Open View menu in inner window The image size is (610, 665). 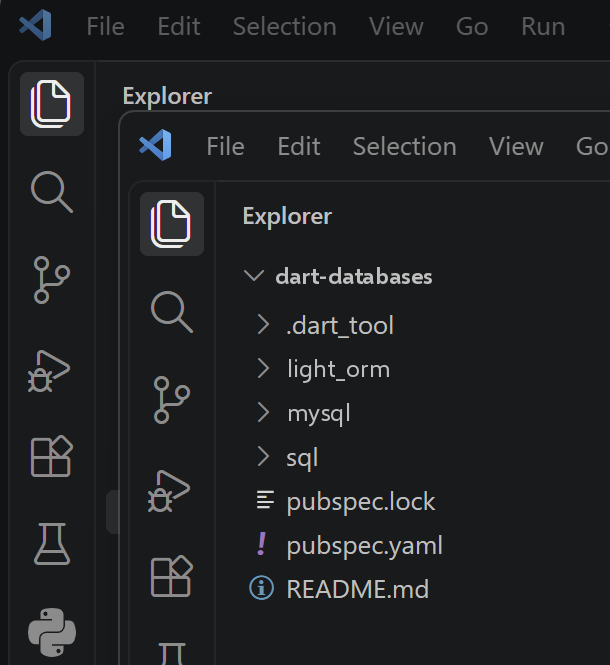tap(516, 147)
